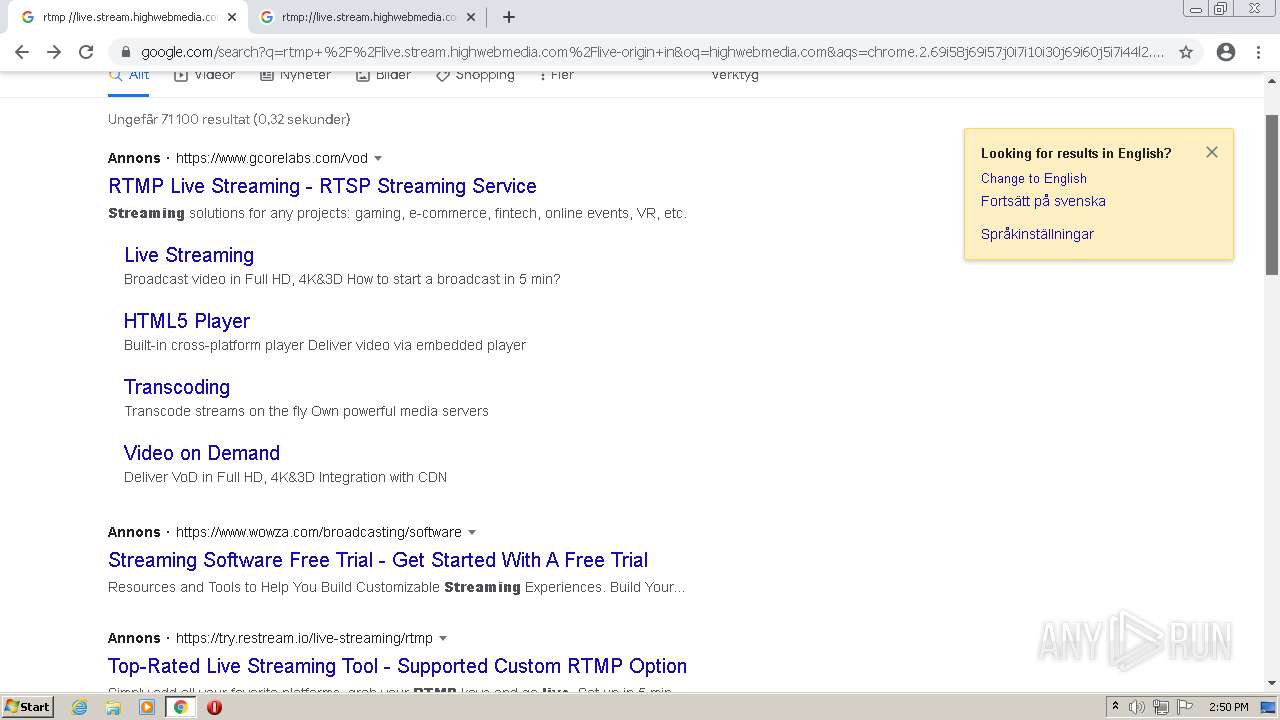
Task: Click the browser Back arrow
Action: tap(22, 52)
